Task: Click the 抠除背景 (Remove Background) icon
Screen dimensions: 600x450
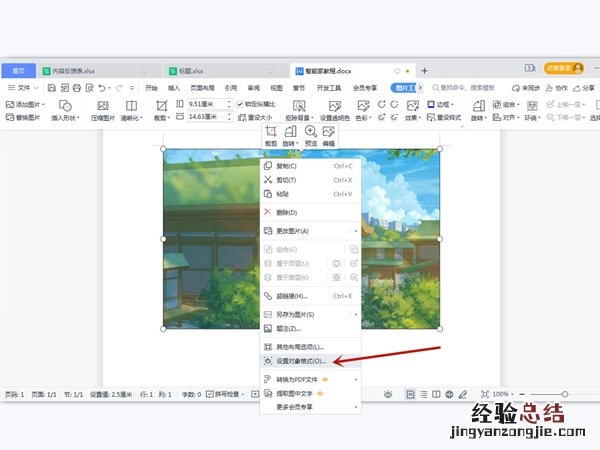Action: point(299,106)
